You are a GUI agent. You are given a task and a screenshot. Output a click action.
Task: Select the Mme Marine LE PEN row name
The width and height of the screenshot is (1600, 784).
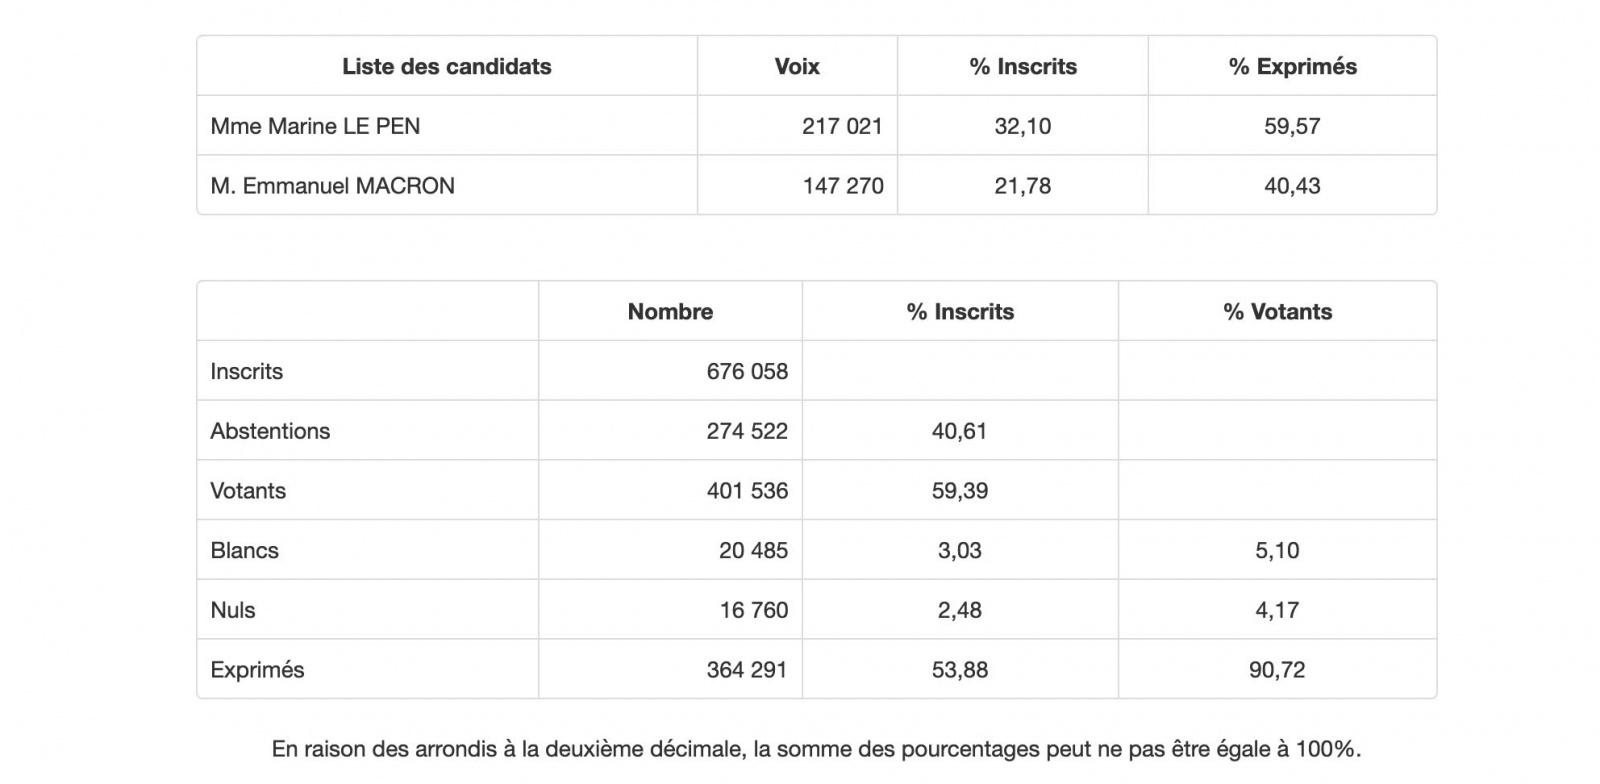click(x=315, y=126)
